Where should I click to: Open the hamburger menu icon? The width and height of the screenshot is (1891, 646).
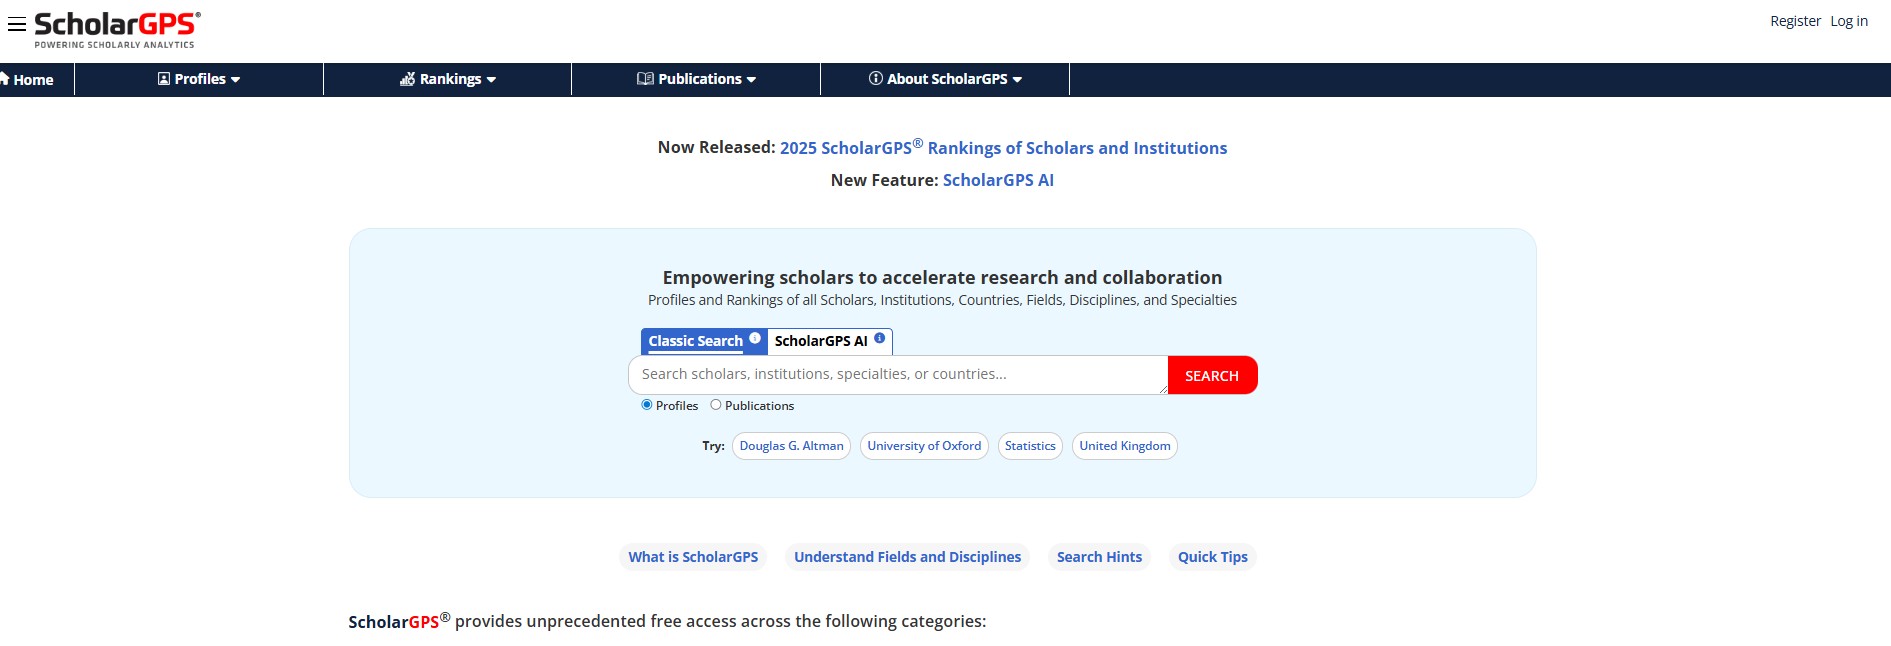tap(16, 24)
